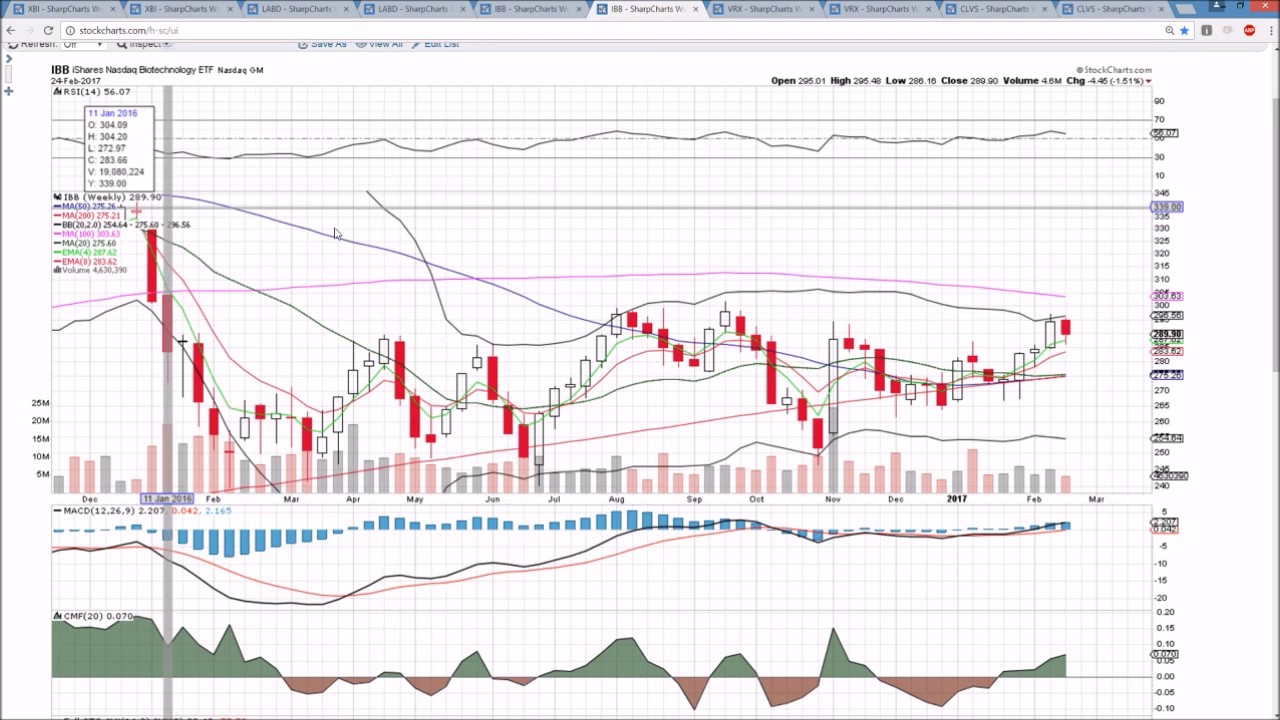1280x720 pixels.
Task: Click the gray square extension icon
Action: [1207, 30]
